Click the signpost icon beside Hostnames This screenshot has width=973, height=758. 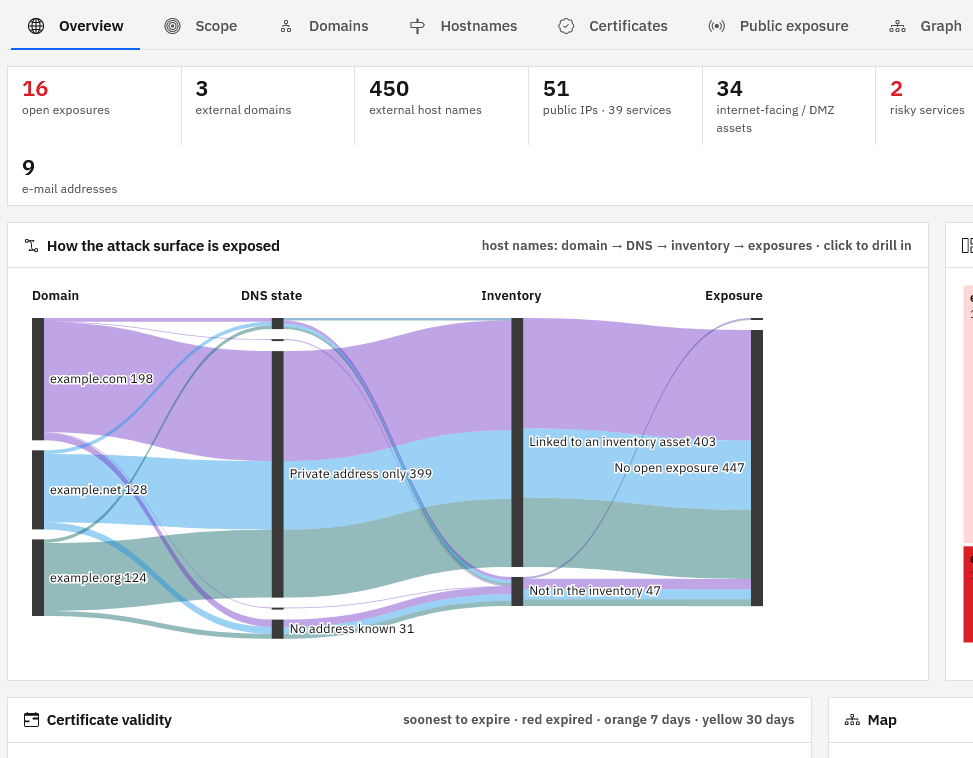418,26
